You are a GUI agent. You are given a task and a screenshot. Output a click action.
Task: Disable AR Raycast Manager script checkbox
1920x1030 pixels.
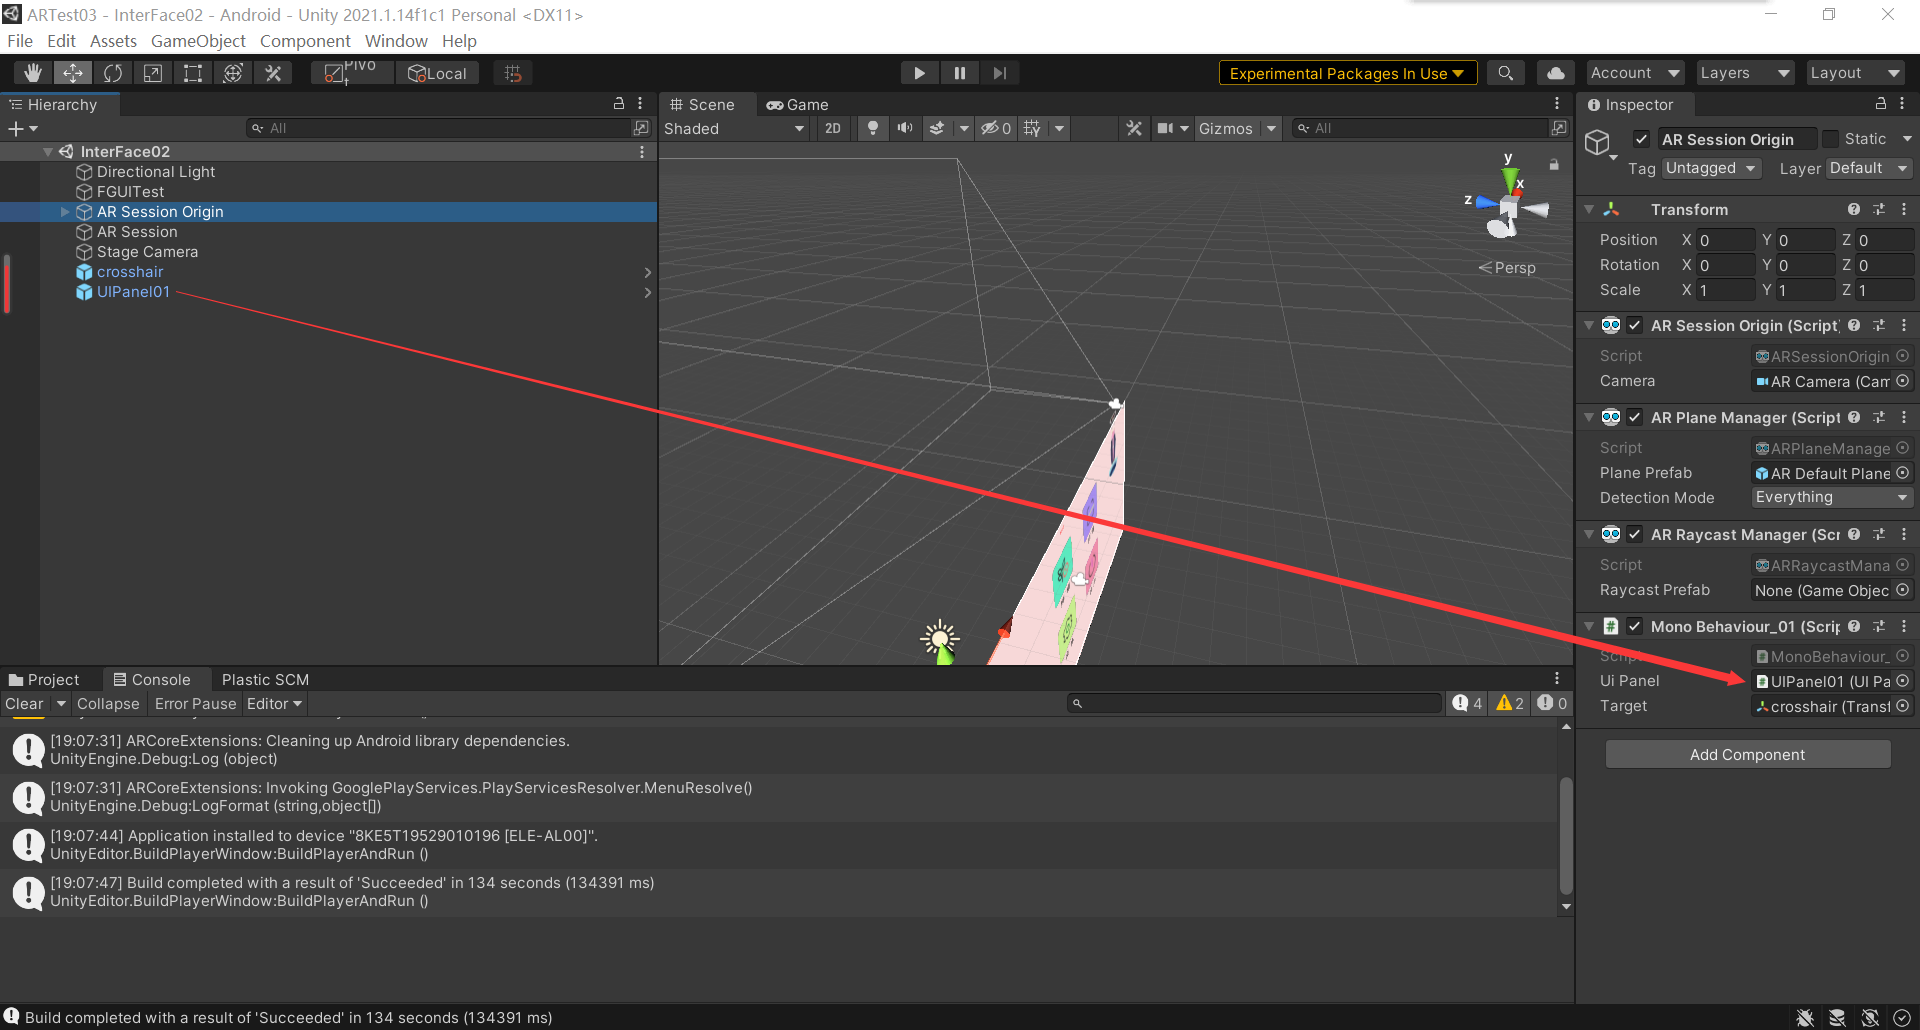pyautogui.click(x=1635, y=534)
